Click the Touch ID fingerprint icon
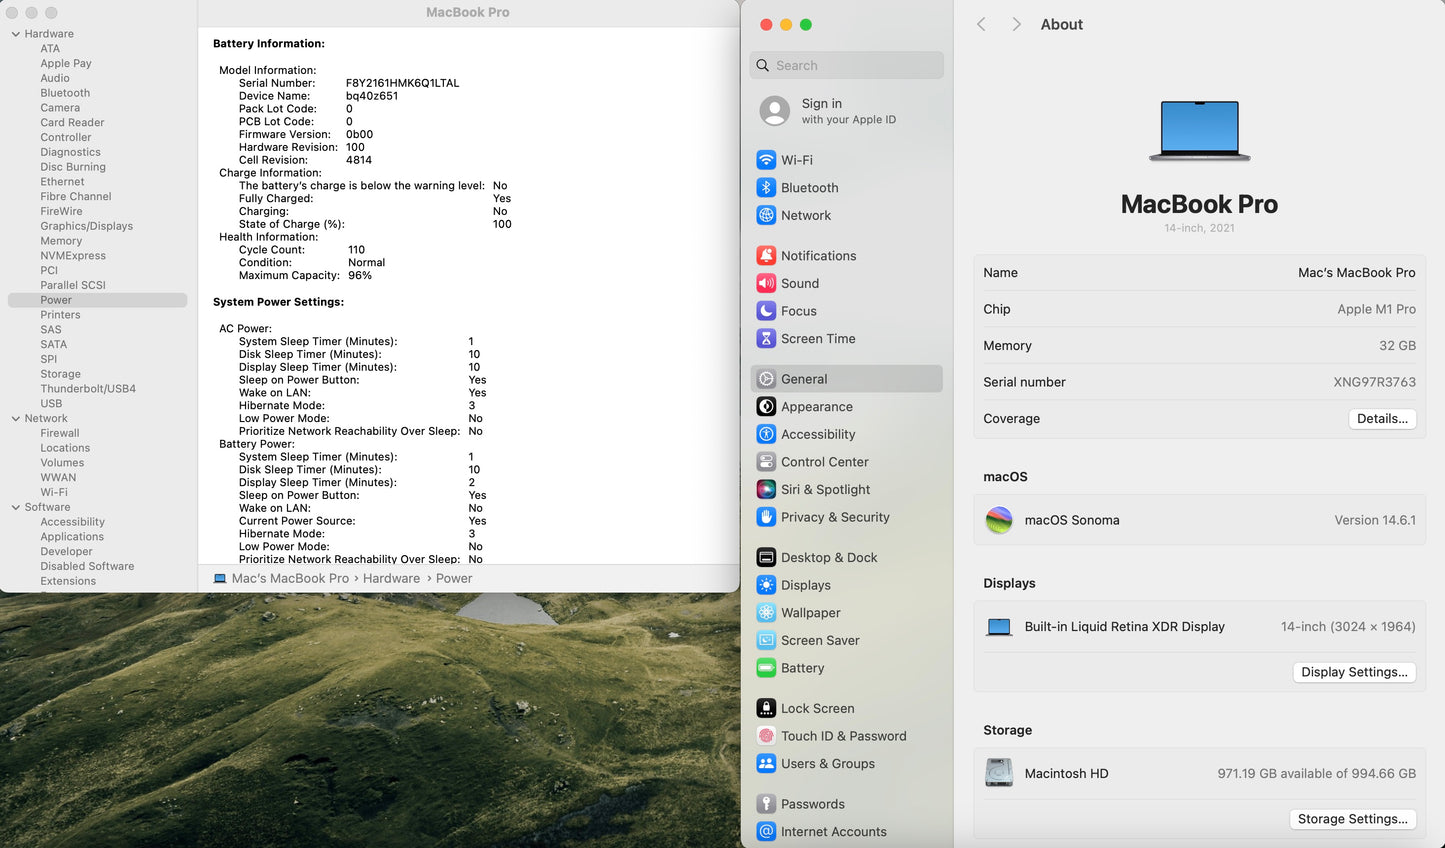1445x848 pixels. (766, 736)
